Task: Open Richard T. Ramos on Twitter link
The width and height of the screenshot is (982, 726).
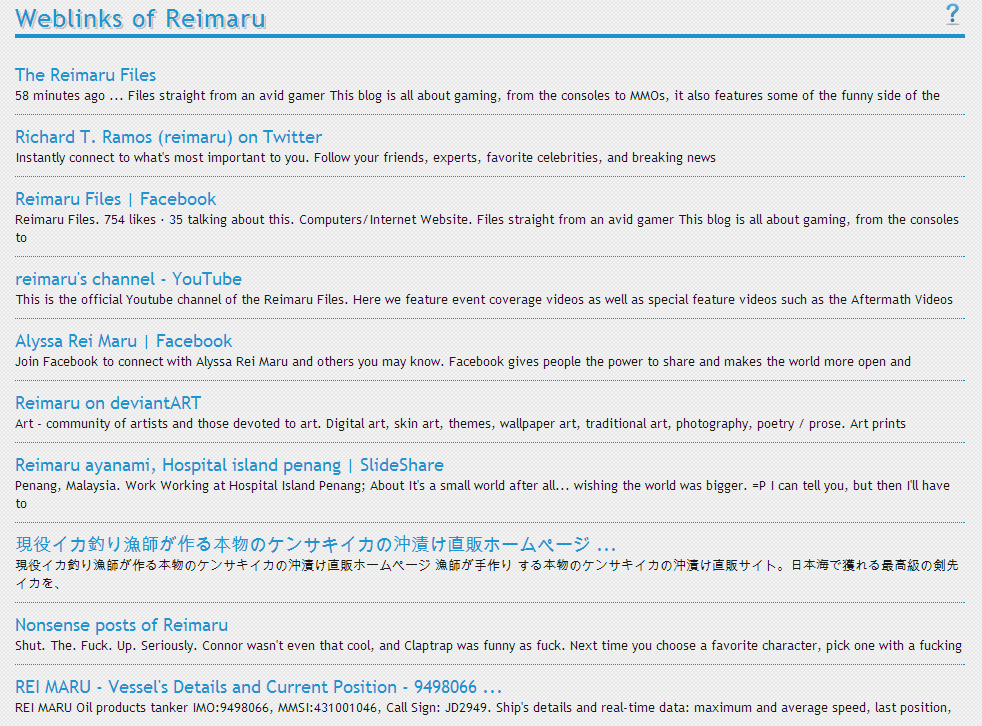Action: coord(168,137)
